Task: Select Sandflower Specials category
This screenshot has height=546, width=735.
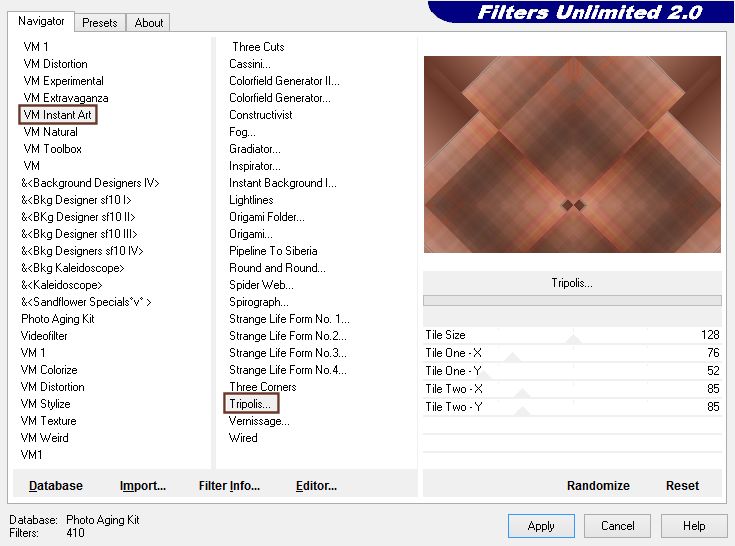Action: [86, 302]
